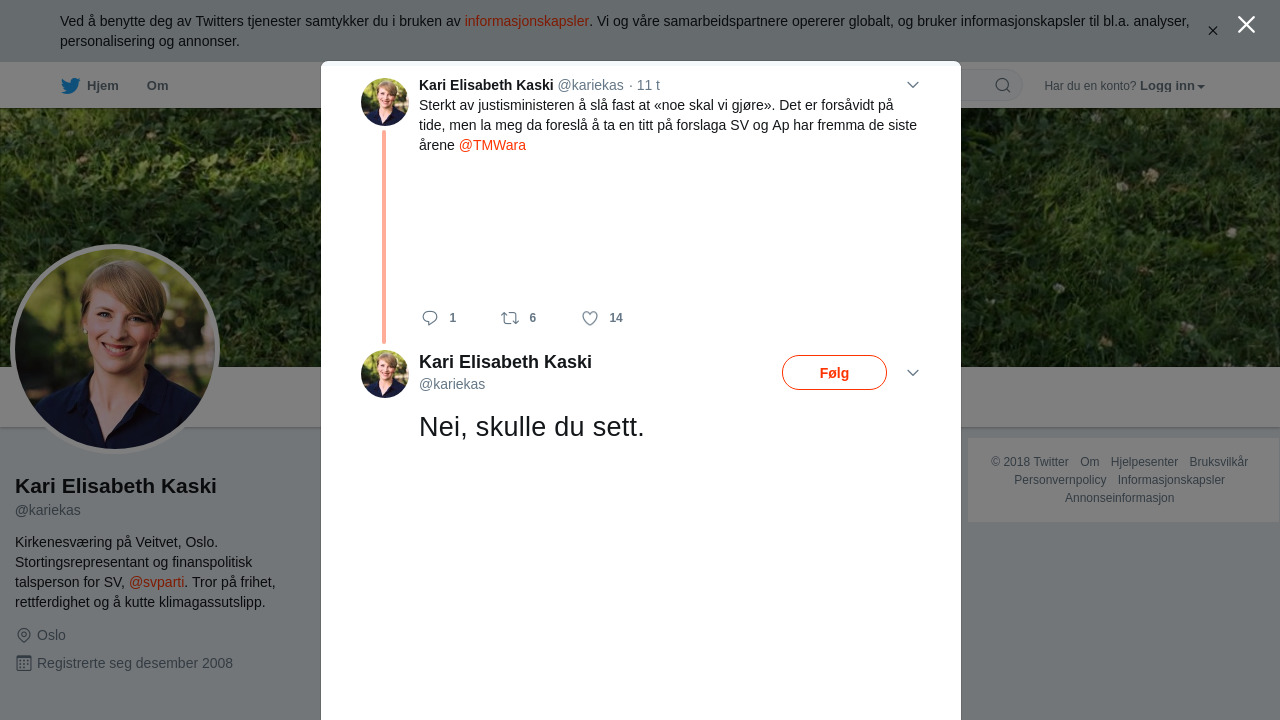Click the reply icon under the first tweet
Image resolution: width=1280 pixels, height=720 pixels.
[430, 318]
